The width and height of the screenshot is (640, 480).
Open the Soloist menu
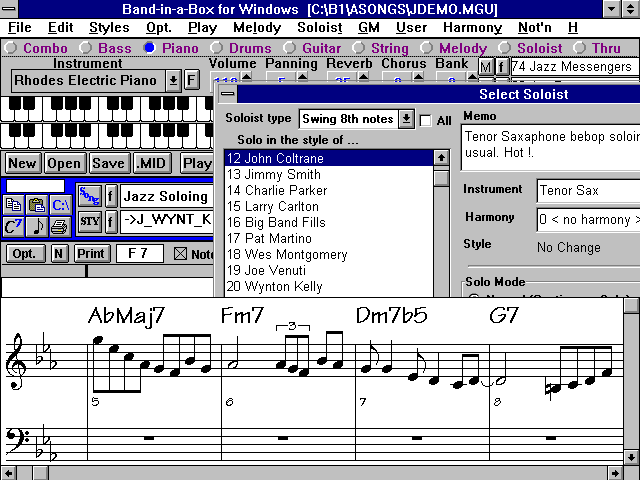pyautogui.click(x=320, y=27)
